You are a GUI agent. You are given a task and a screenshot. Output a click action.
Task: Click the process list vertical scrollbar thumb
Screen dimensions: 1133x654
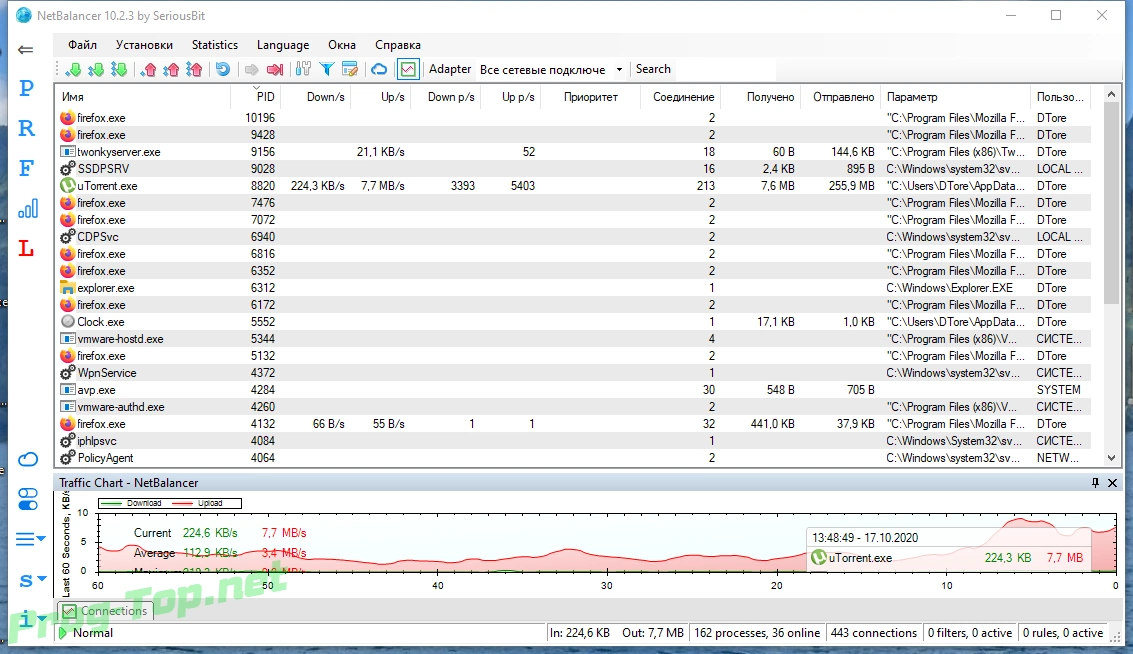pyautogui.click(x=1111, y=204)
